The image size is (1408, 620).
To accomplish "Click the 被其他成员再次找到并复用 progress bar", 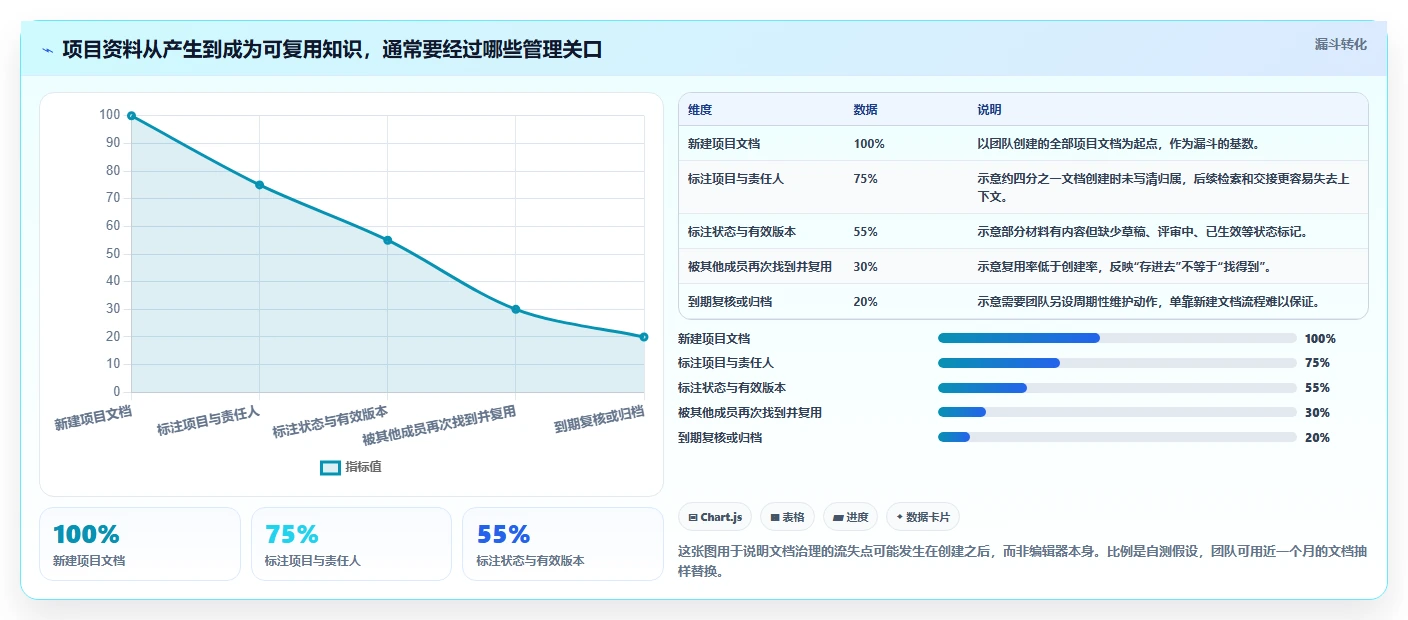I will coord(1117,412).
